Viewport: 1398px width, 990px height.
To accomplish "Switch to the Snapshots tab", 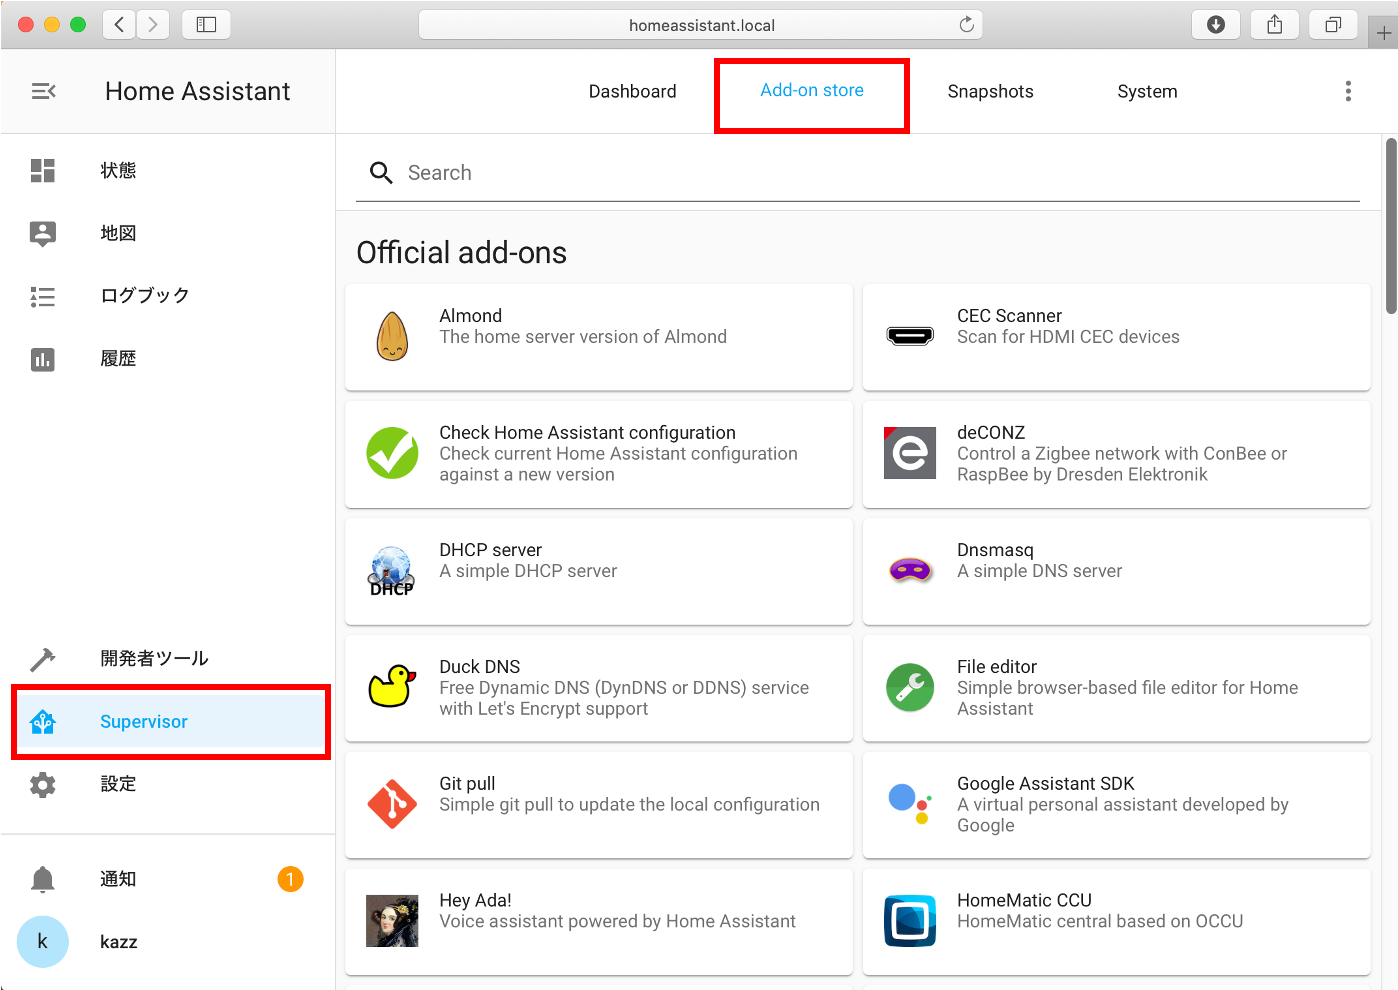I will click(x=990, y=91).
